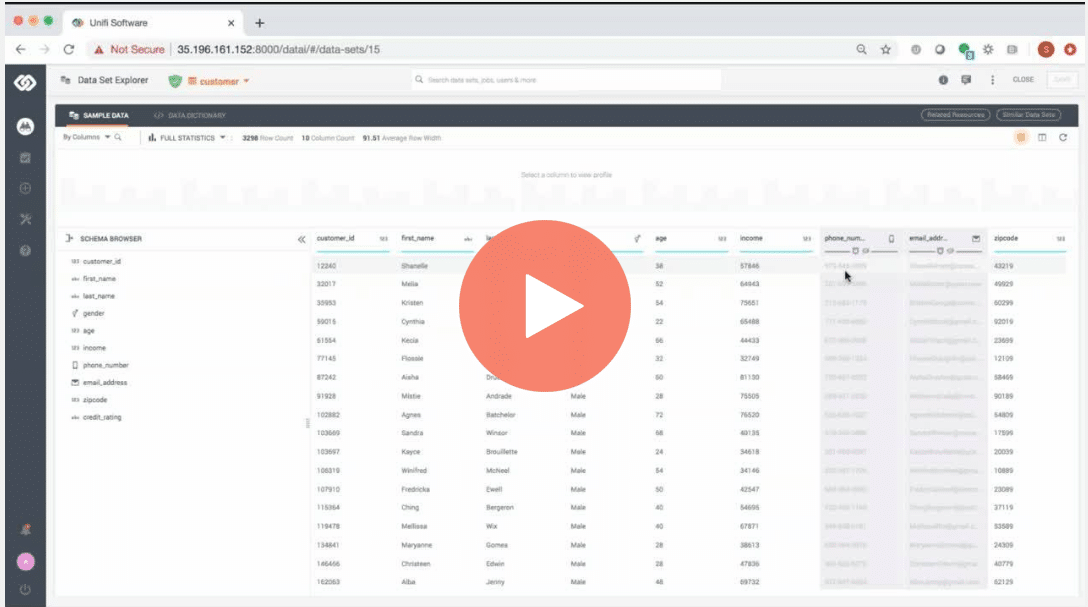
Task: Click the phone icon on phone_number column header
Action: tap(892, 238)
